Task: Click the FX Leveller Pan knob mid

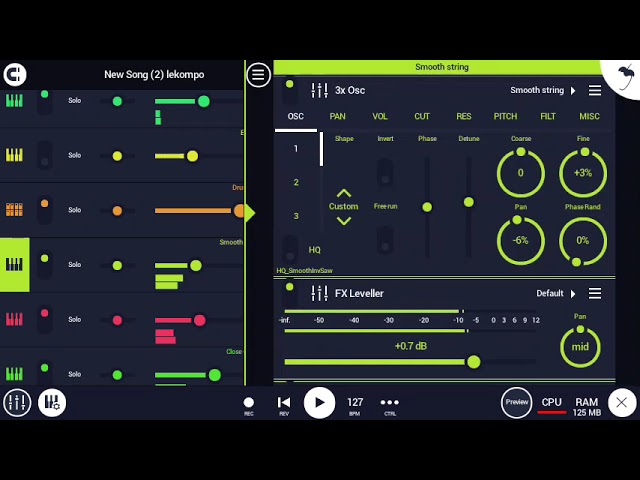Action: (x=580, y=347)
